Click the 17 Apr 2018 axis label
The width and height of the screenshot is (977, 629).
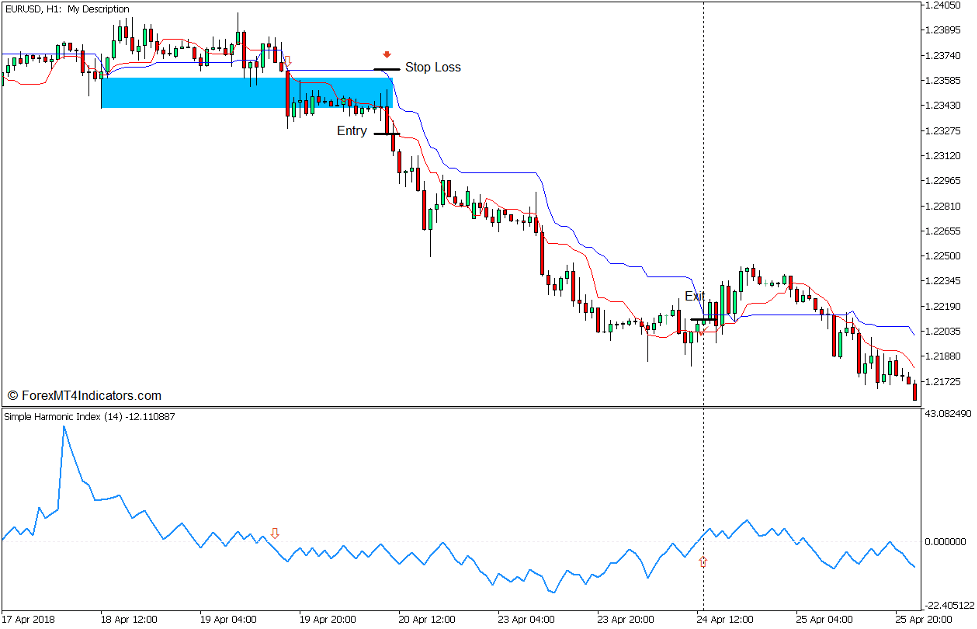28,620
